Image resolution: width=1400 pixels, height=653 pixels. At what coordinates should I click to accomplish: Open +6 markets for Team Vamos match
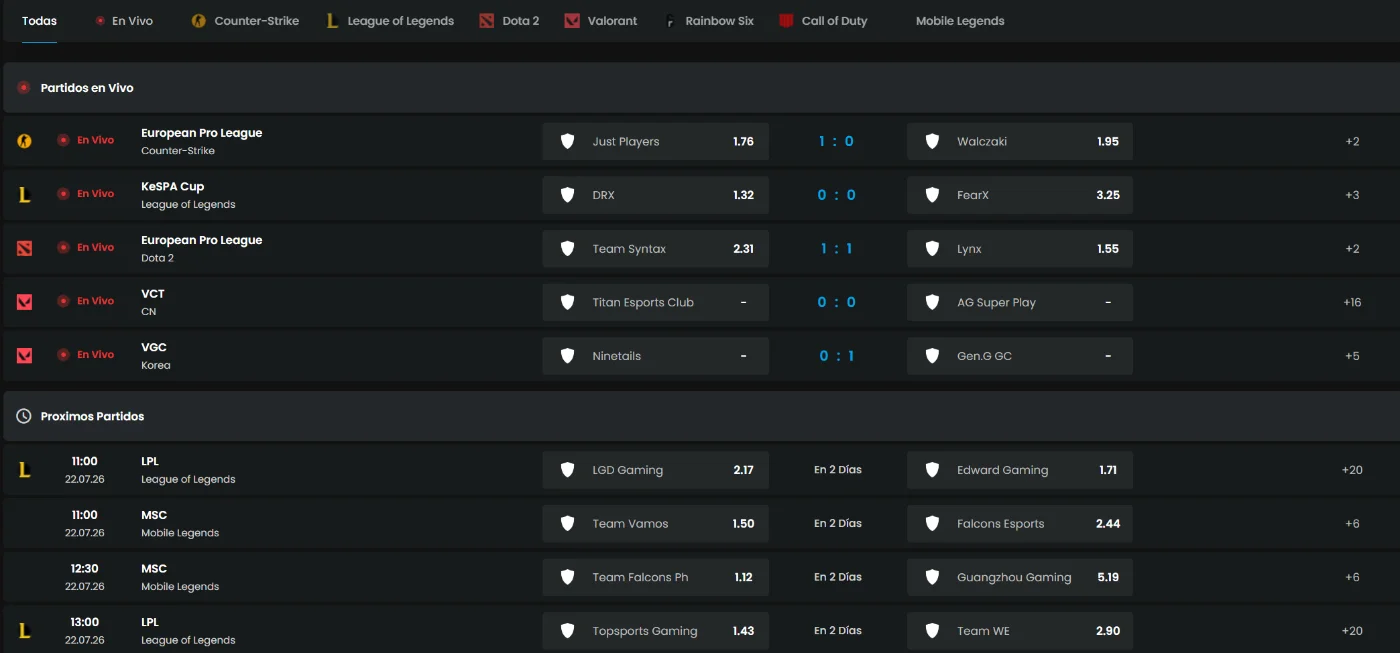pyautogui.click(x=1352, y=524)
